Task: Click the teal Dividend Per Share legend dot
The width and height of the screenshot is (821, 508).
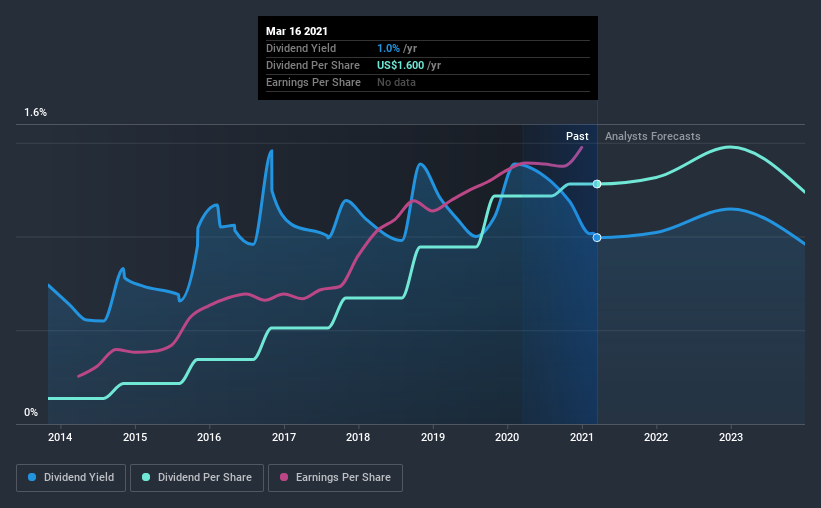Action: pos(146,477)
